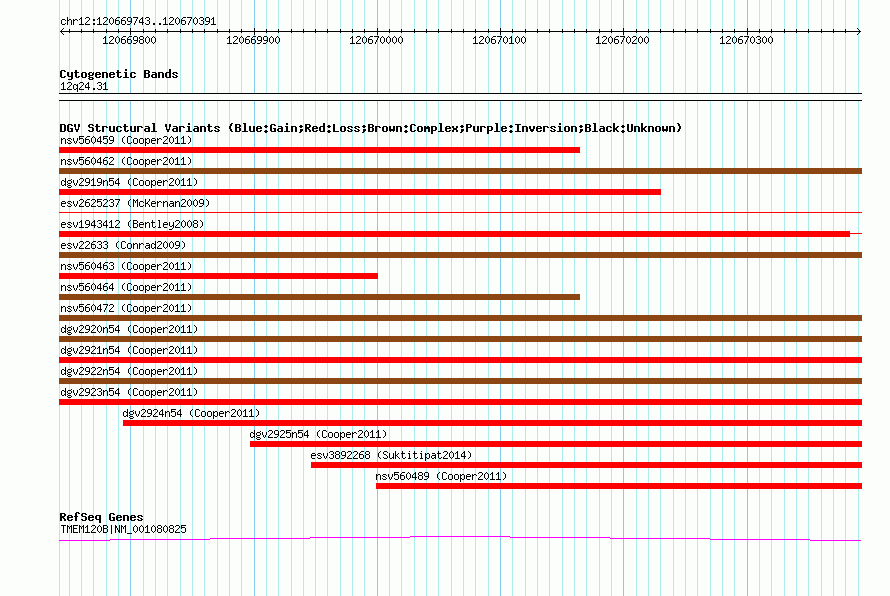Viewport: 890px width, 596px height.
Task: Click ruler position 120669900
Action: click(253, 40)
